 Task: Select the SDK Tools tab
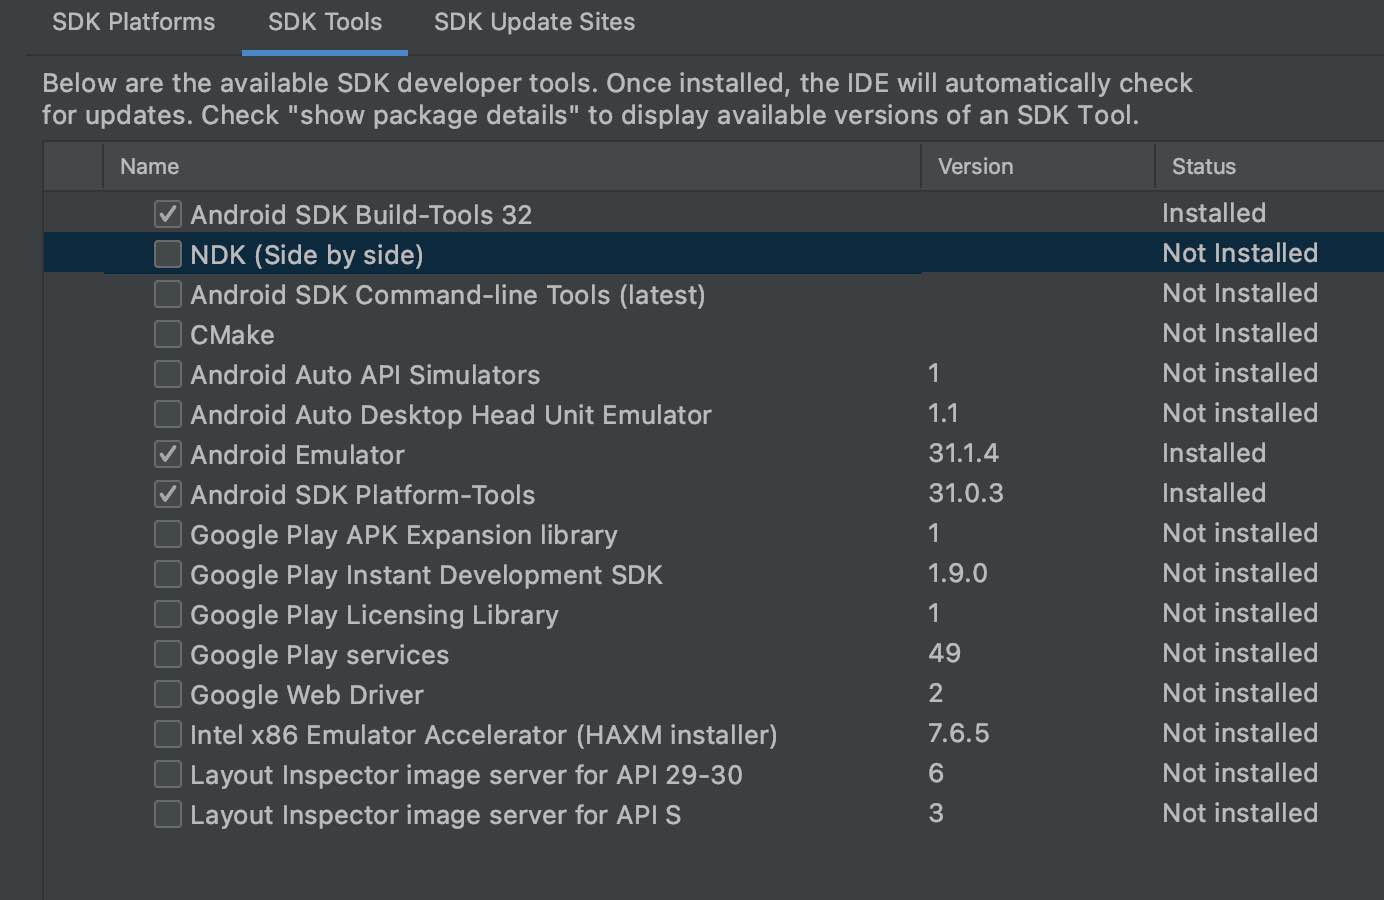pos(325,22)
